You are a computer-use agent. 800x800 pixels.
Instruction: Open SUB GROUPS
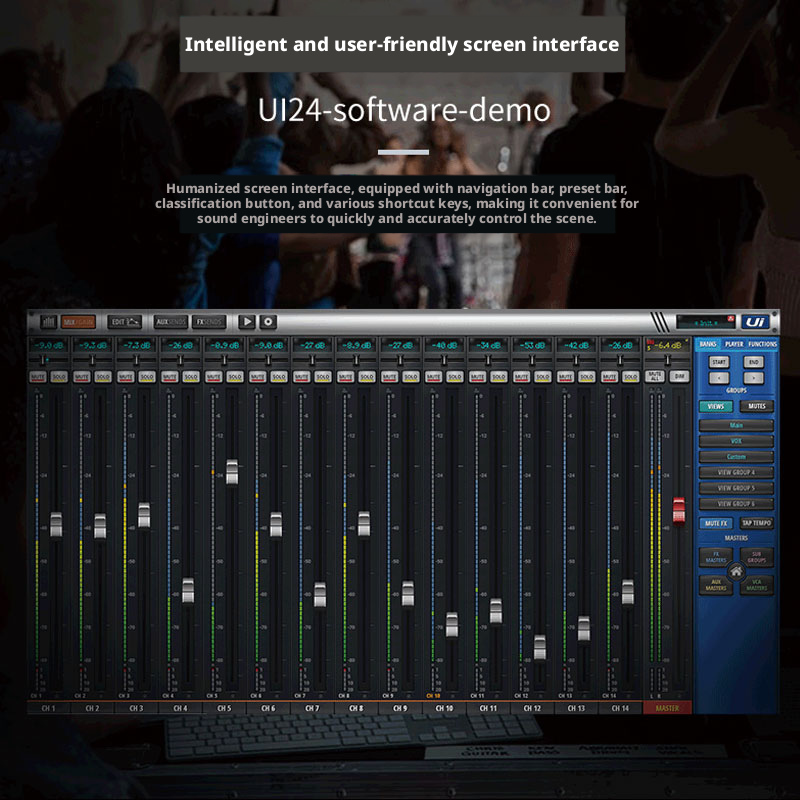pyautogui.click(x=757, y=557)
